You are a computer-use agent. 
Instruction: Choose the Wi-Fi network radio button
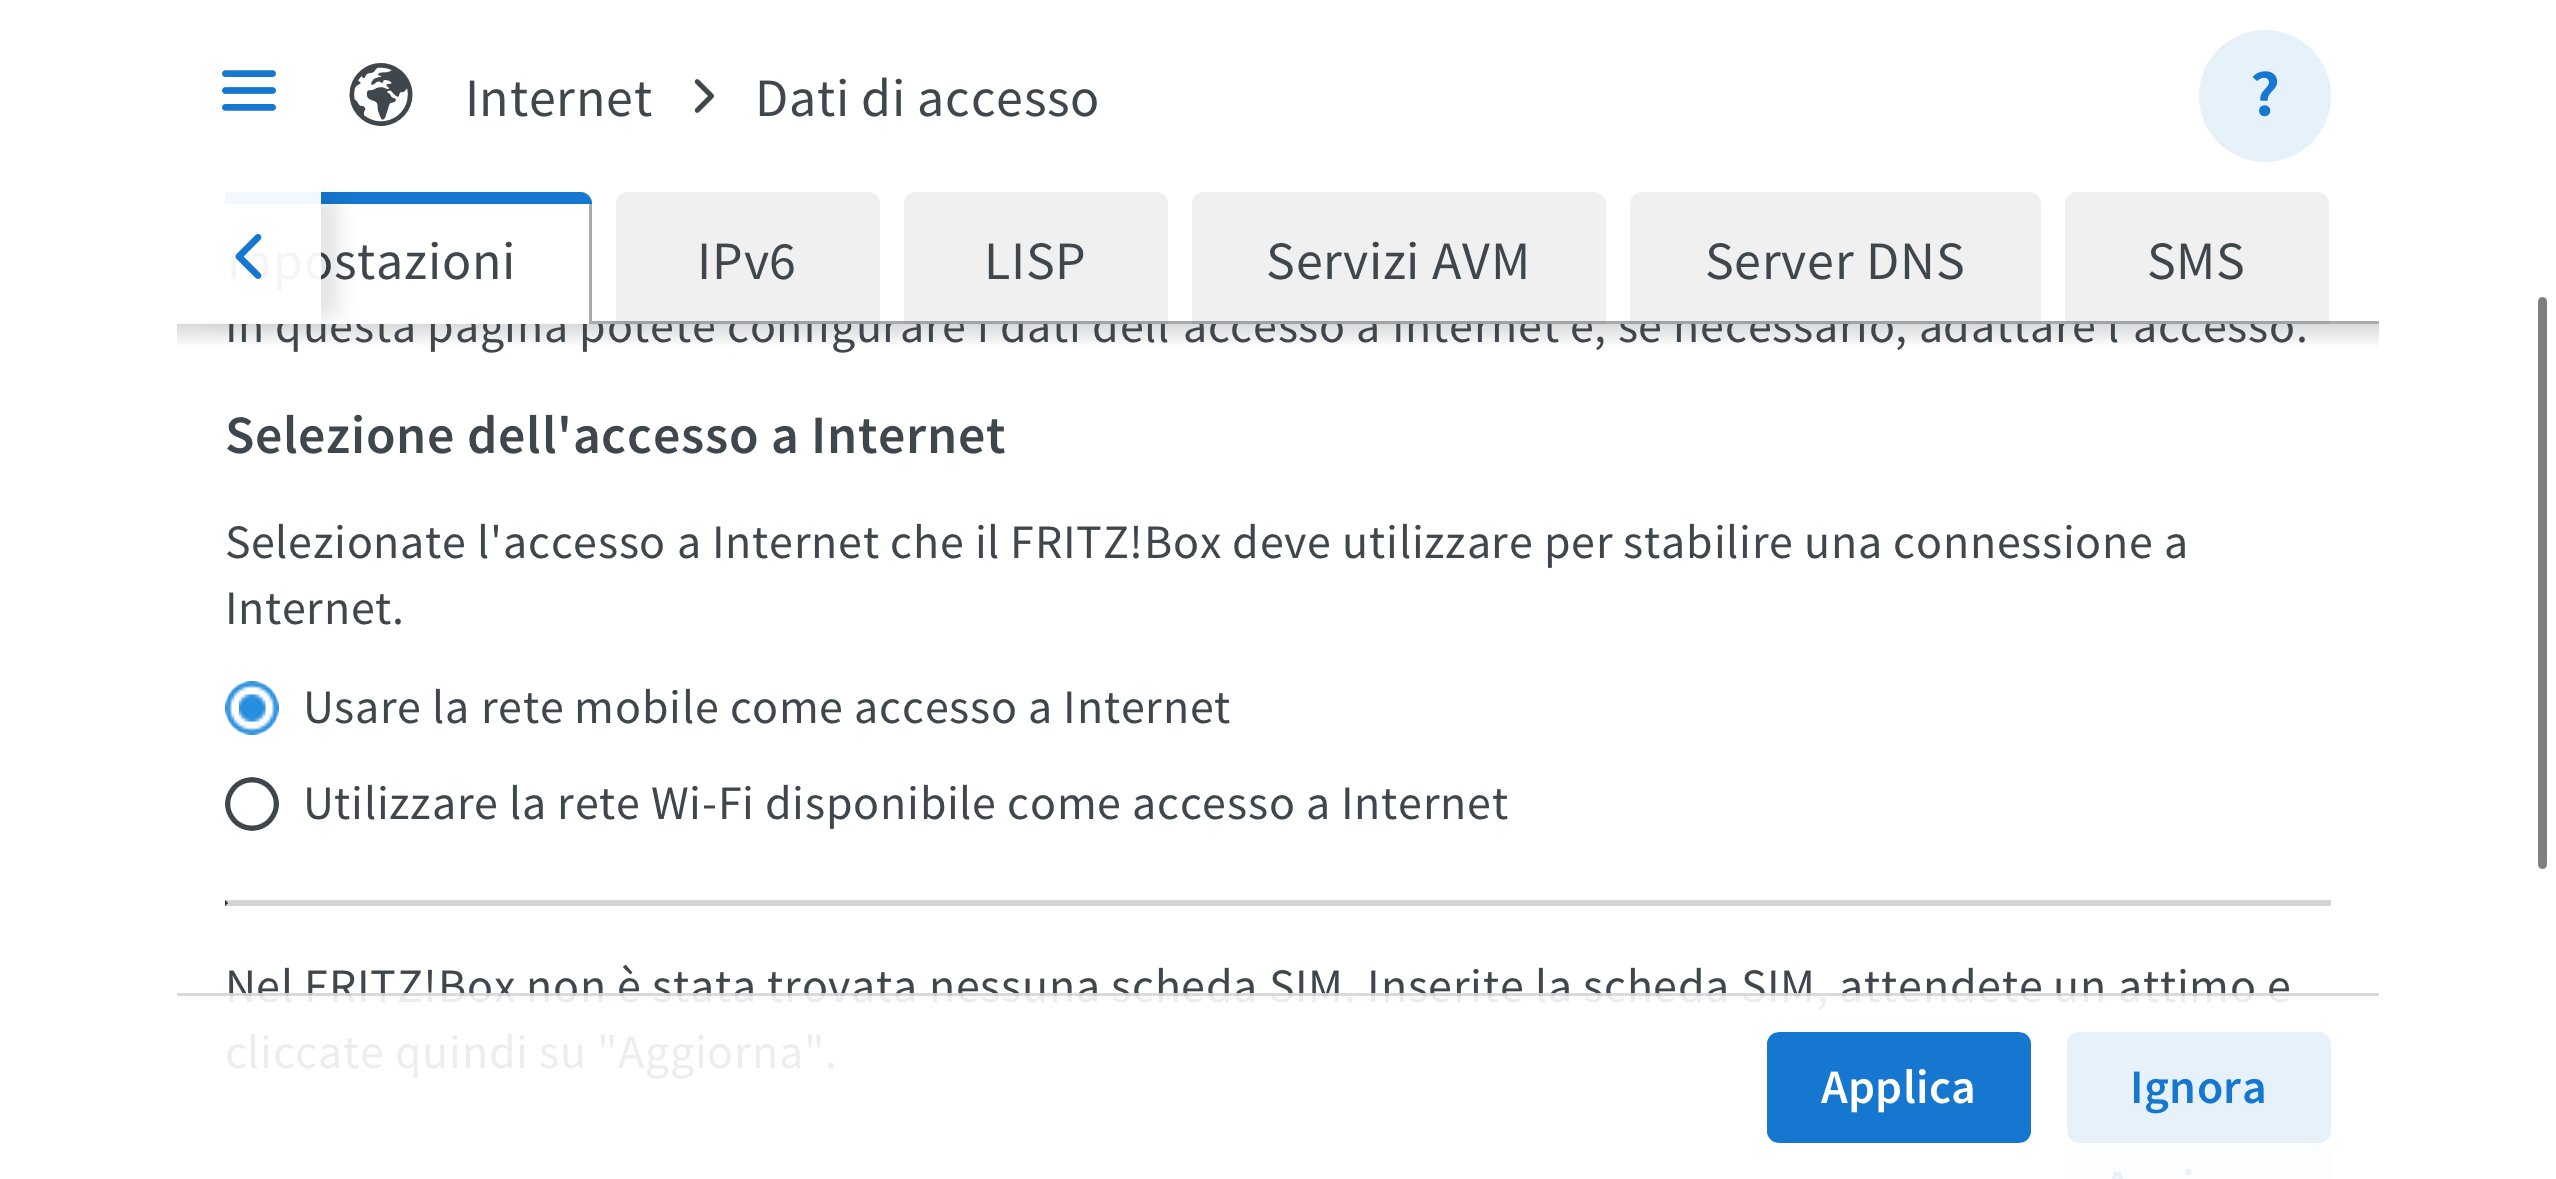pos(252,804)
